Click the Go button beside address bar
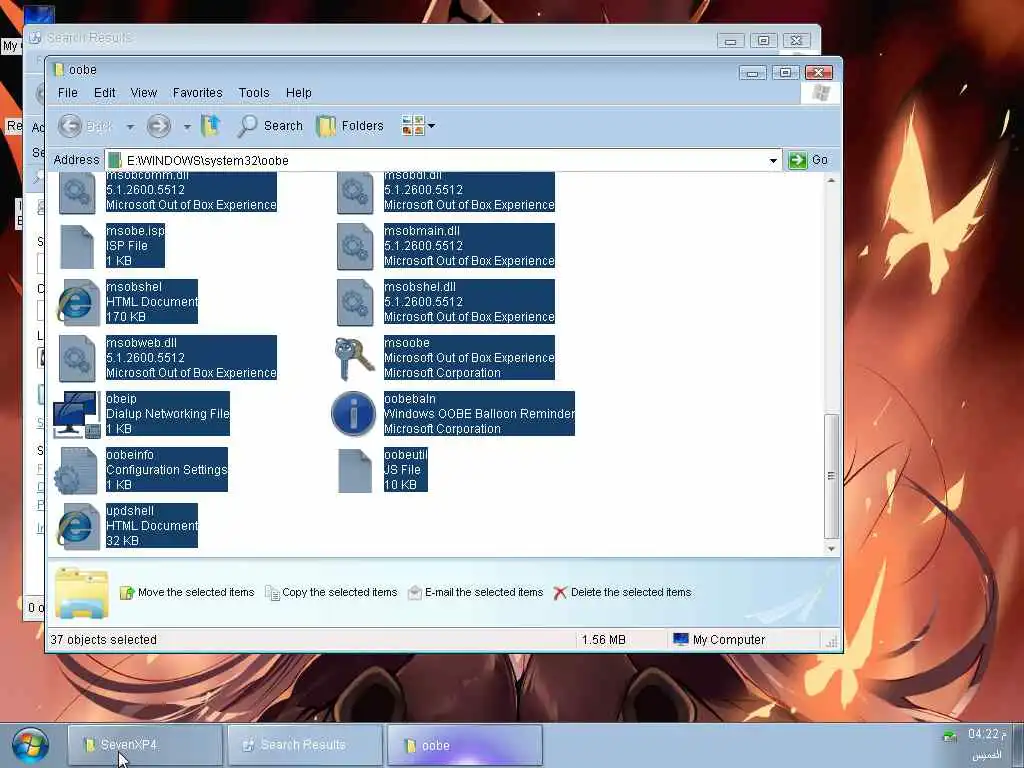This screenshot has width=1024, height=768. click(x=808, y=160)
